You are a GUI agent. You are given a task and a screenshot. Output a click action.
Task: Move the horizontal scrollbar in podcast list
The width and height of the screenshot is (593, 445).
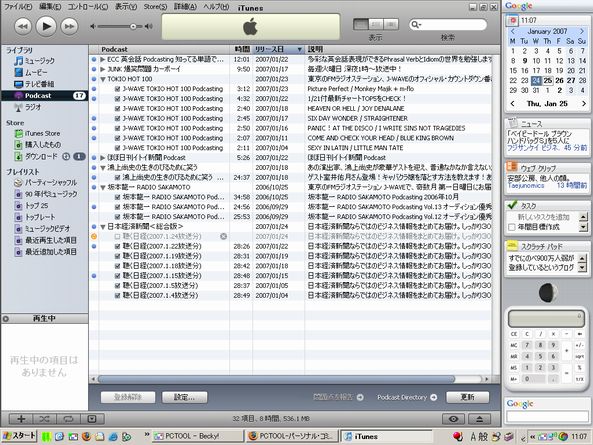tap(276, 378)
